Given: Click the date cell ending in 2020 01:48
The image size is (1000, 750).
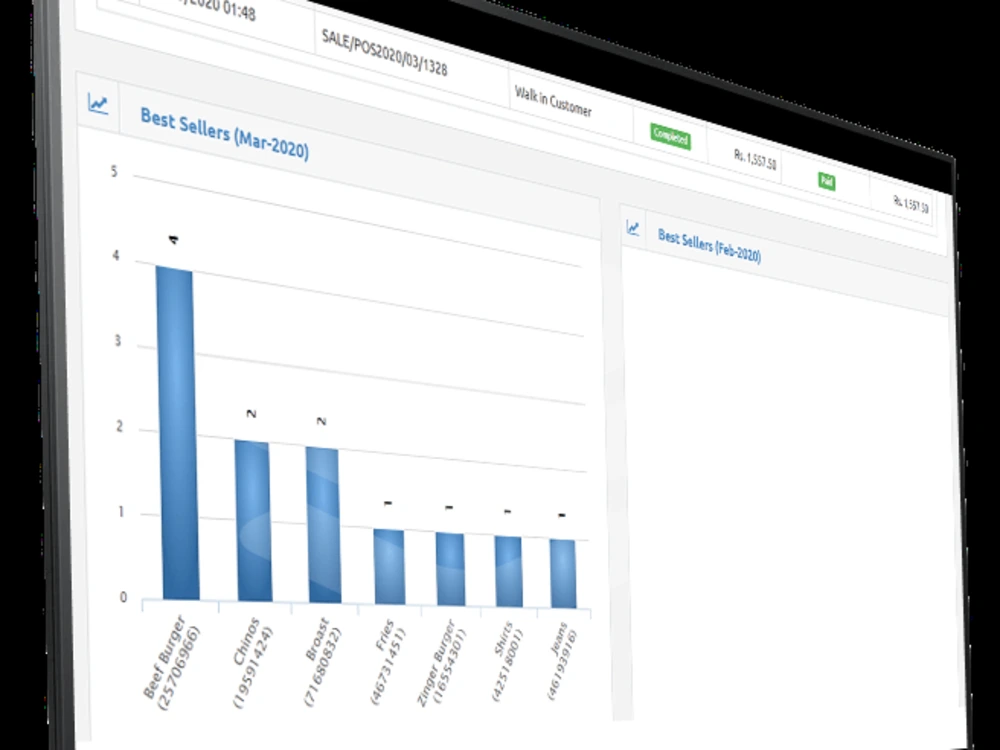Looking at the screenshot, I should coord(217,9).
